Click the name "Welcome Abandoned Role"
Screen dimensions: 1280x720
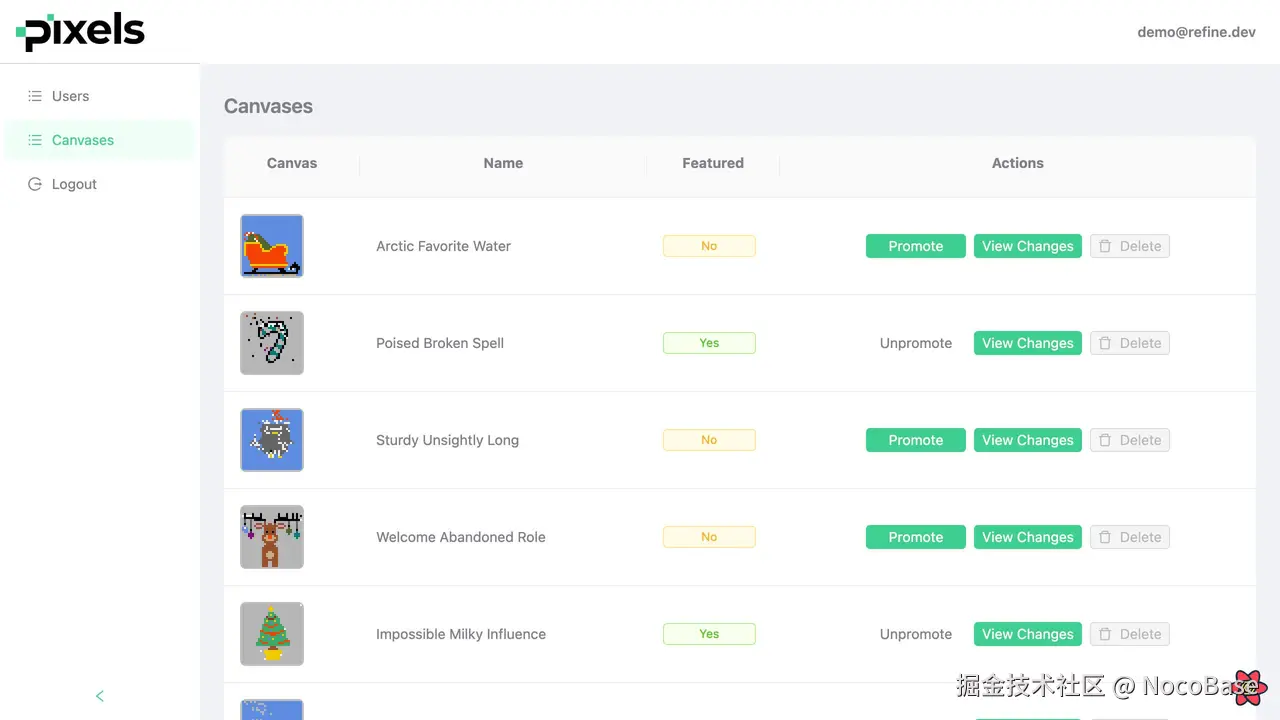tap(461, 537)
